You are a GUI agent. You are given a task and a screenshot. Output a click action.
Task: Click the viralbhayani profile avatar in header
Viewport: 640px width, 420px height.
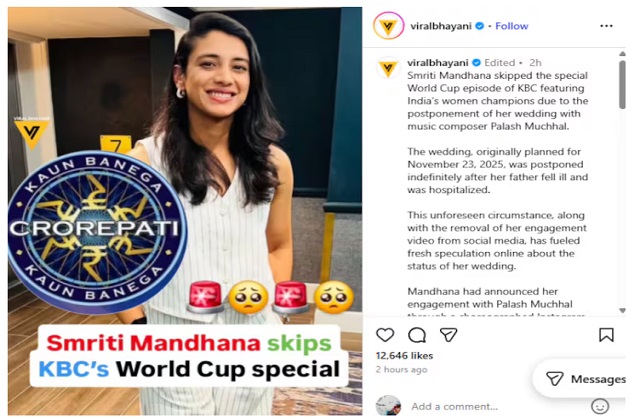388,26
